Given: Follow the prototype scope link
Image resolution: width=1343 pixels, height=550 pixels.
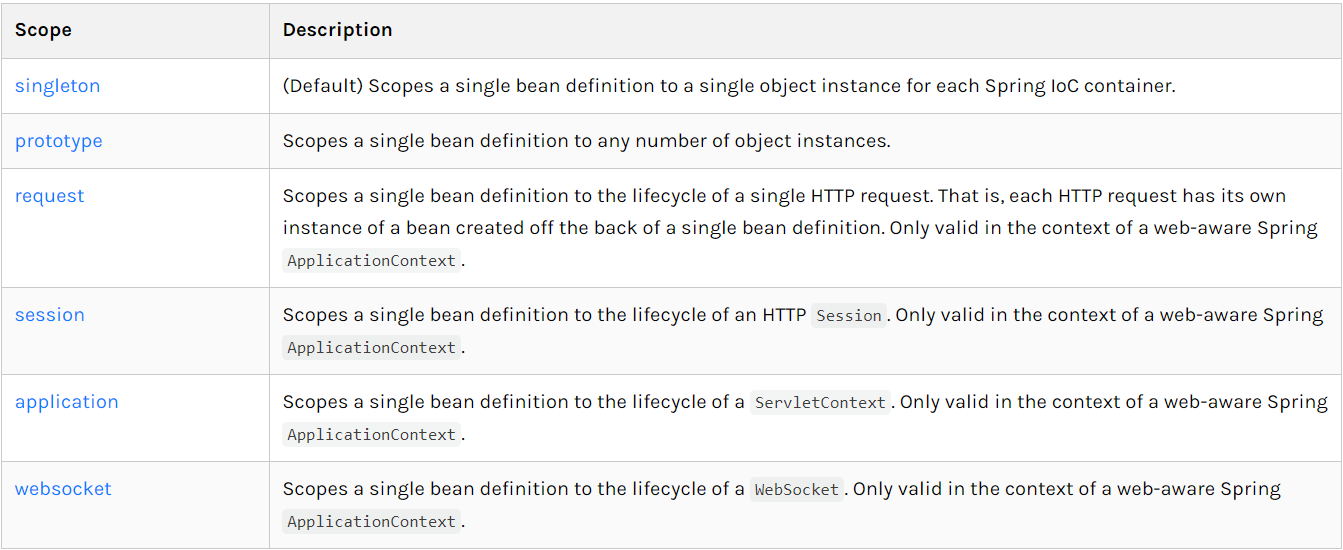Looking at the screenshot, I should pyautogui.click(x=58, y=141).
